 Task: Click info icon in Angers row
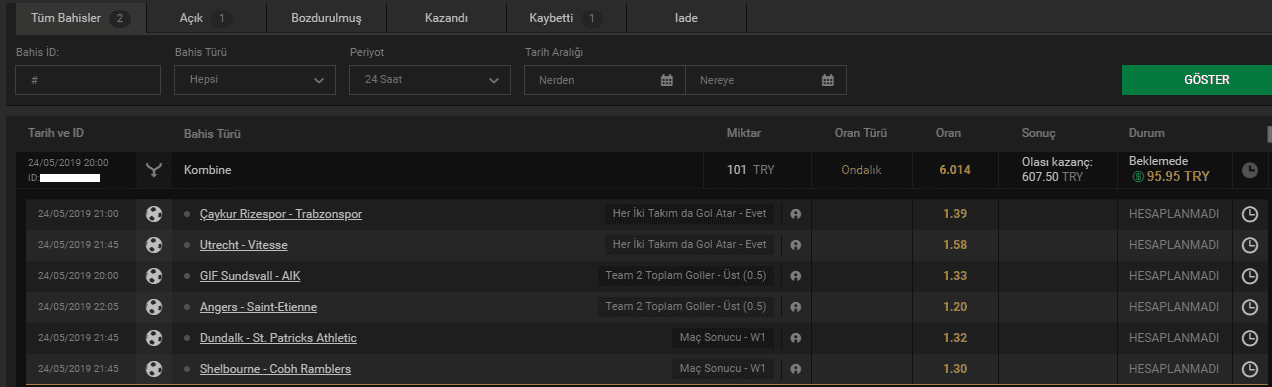tap(796, 307)
